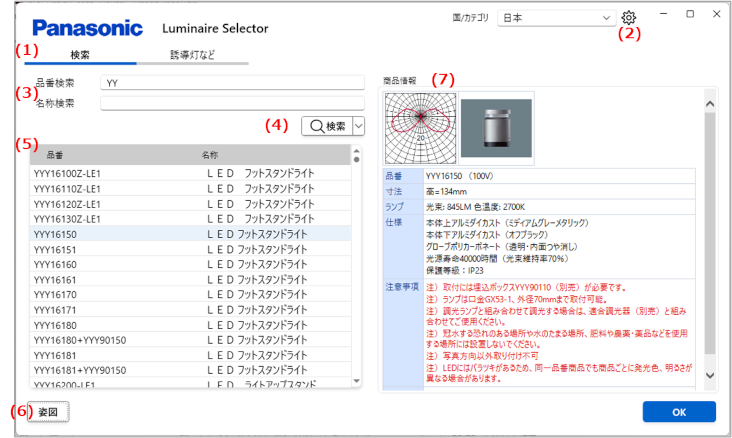Select YYY16100Z-LE1 in the product list
Screen dimensions: 732x438
click(x=67, y=173)
